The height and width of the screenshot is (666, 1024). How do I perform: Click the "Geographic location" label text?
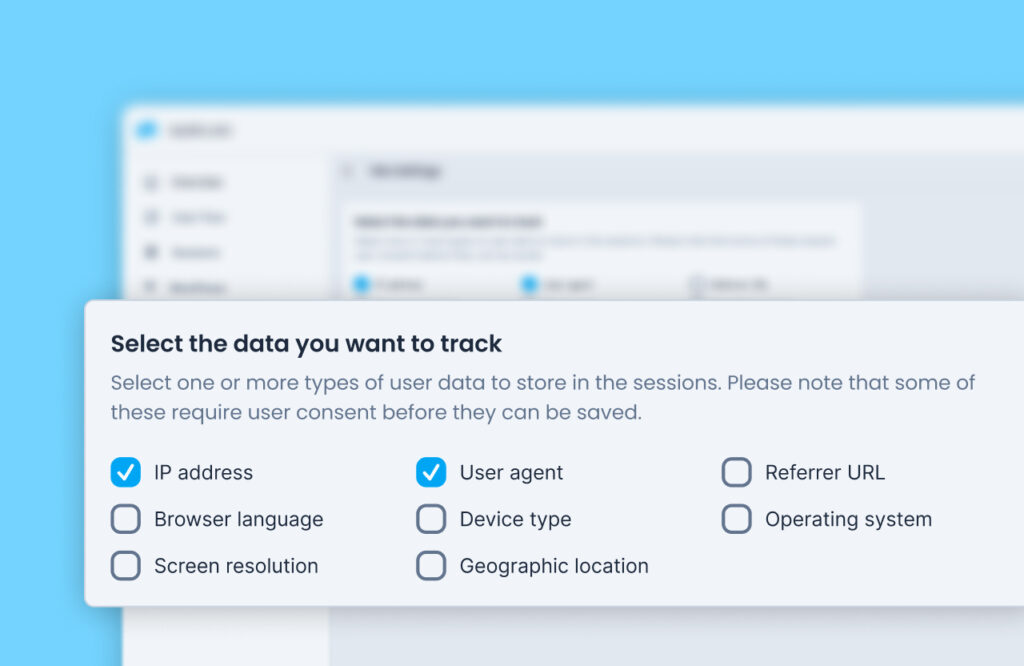pos(554,566)
